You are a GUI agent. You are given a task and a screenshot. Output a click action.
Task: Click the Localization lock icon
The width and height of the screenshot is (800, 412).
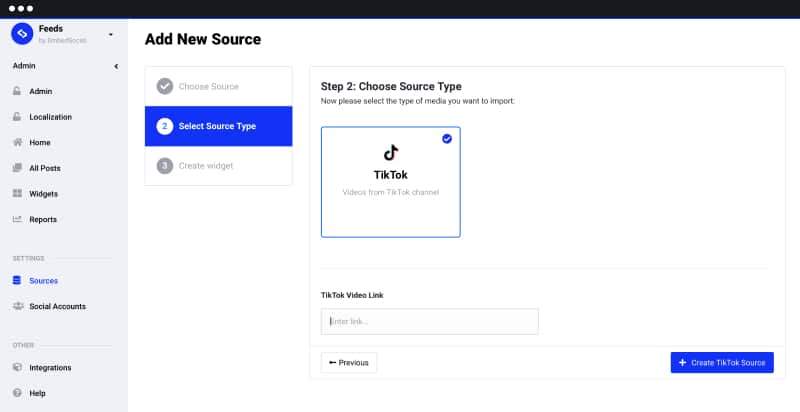point(17,116)
